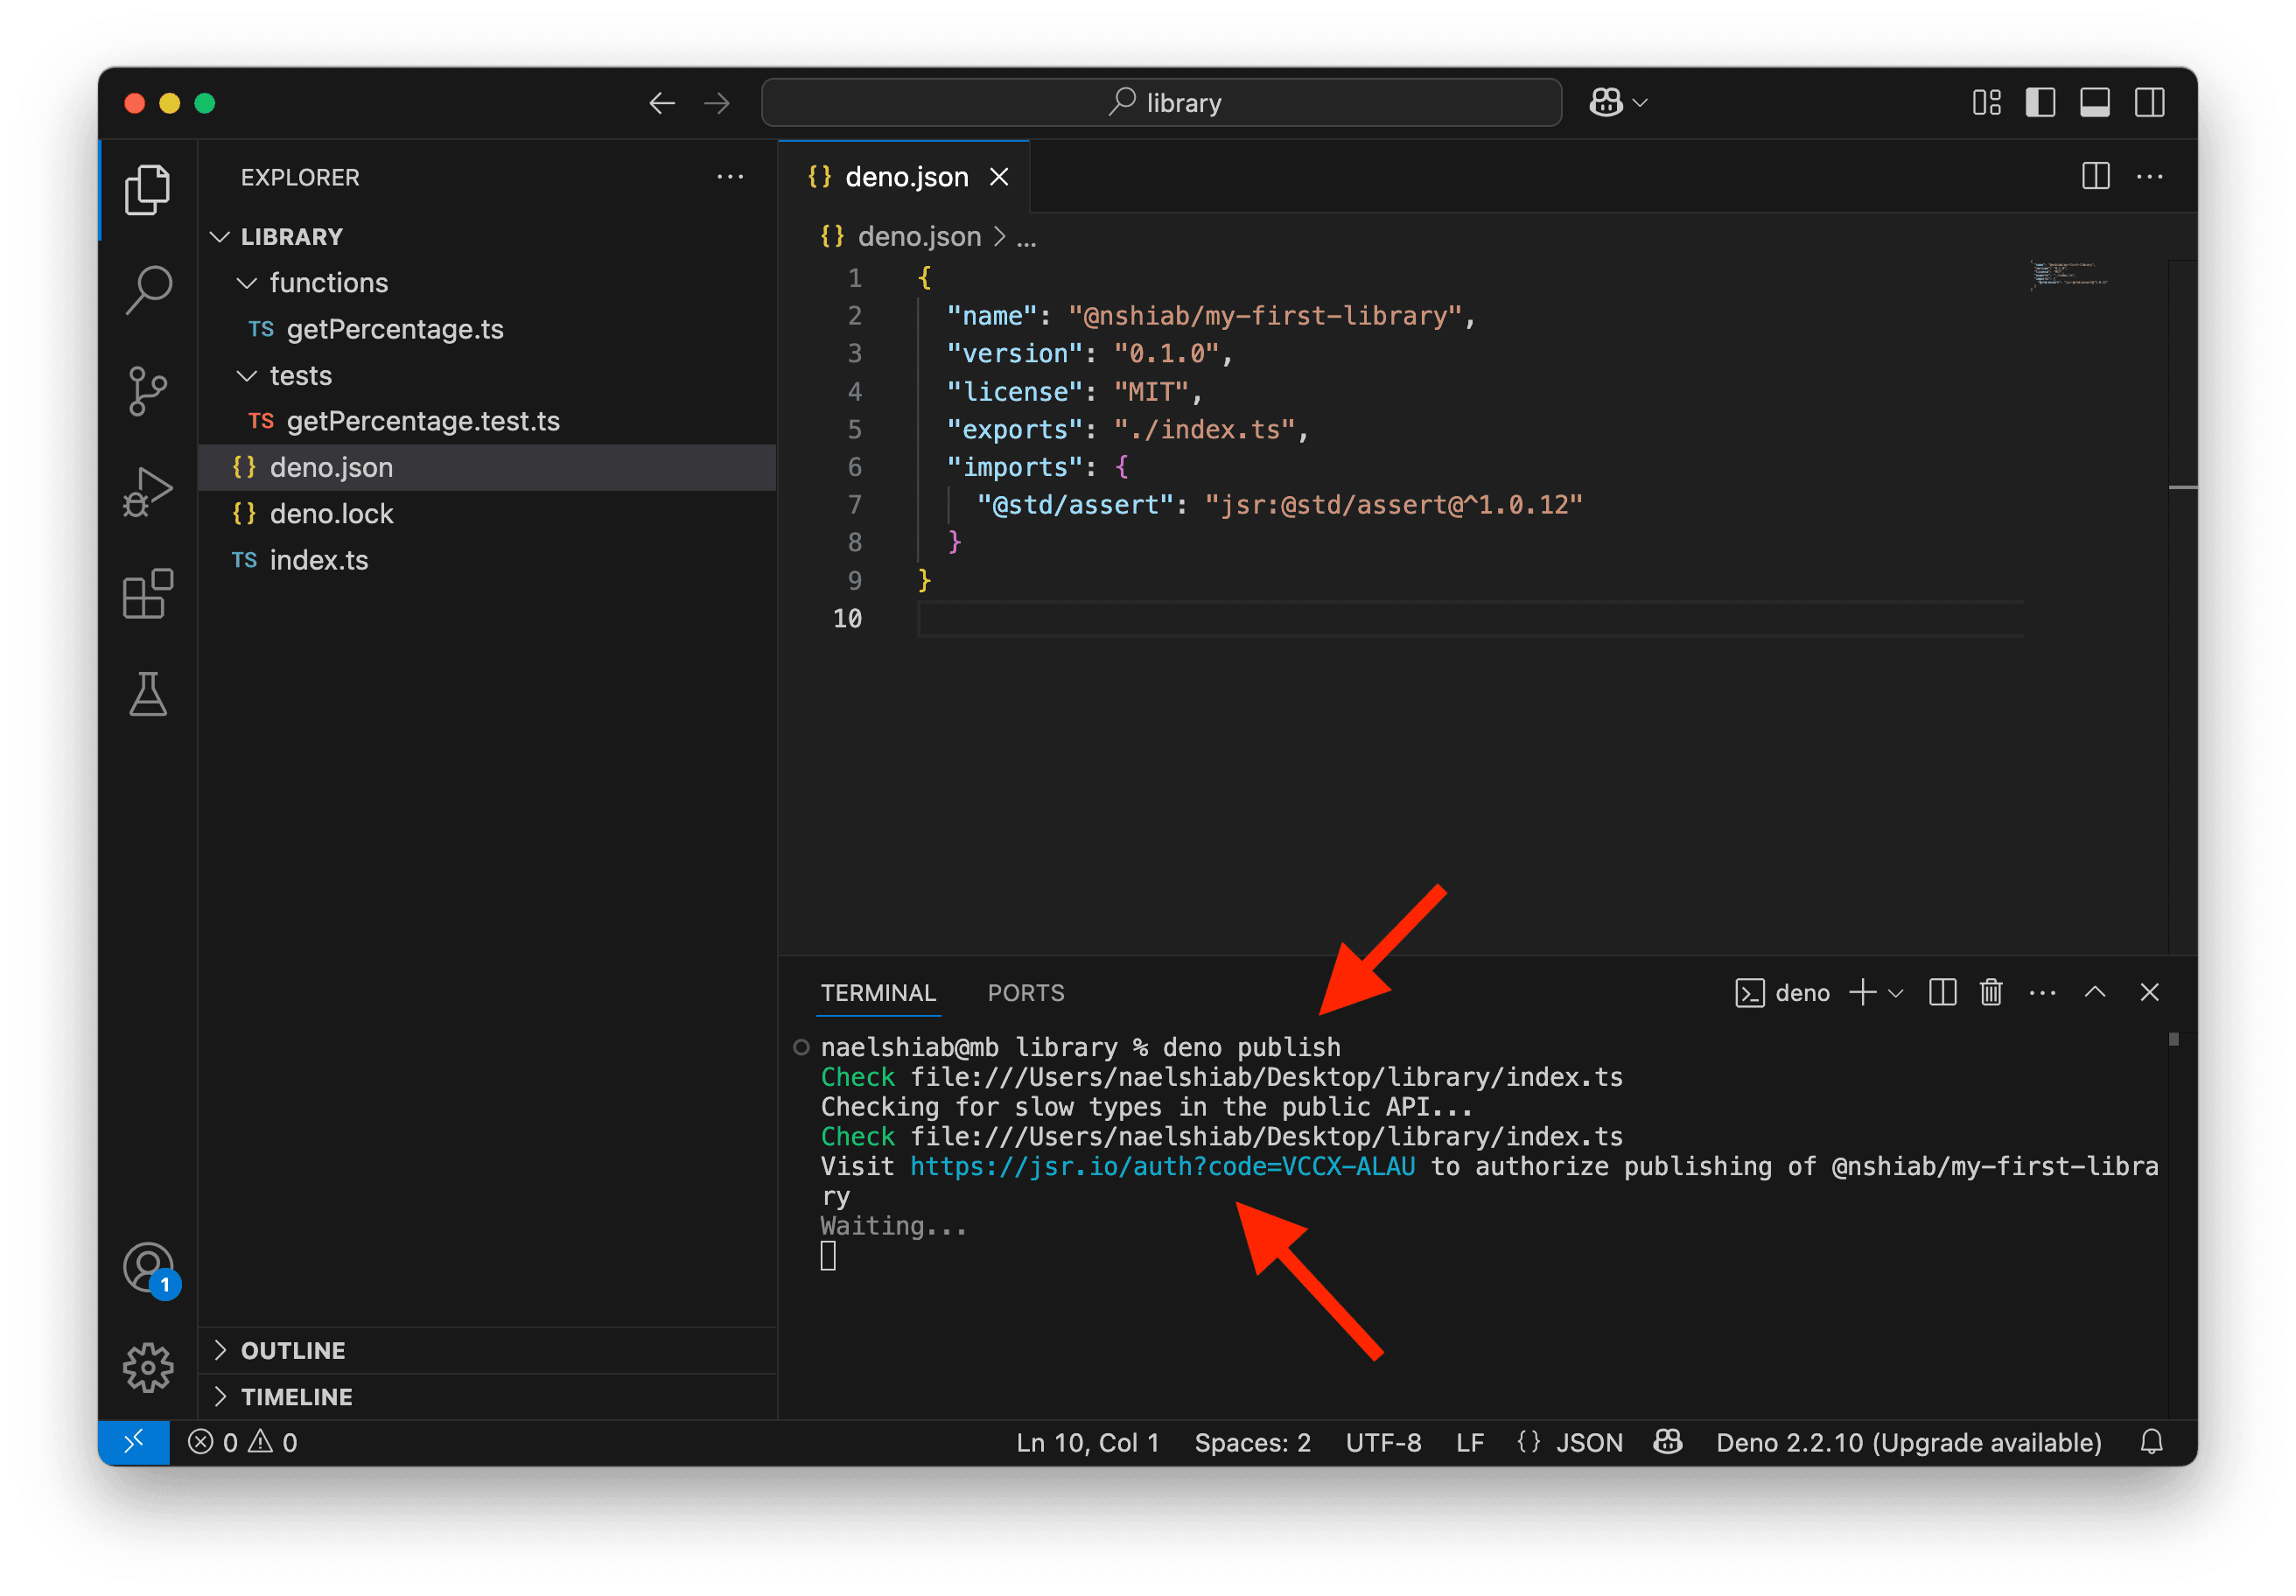The image size is (2296, 1596).
Task: Split the terminal panel
Action: coord(1942,993)
